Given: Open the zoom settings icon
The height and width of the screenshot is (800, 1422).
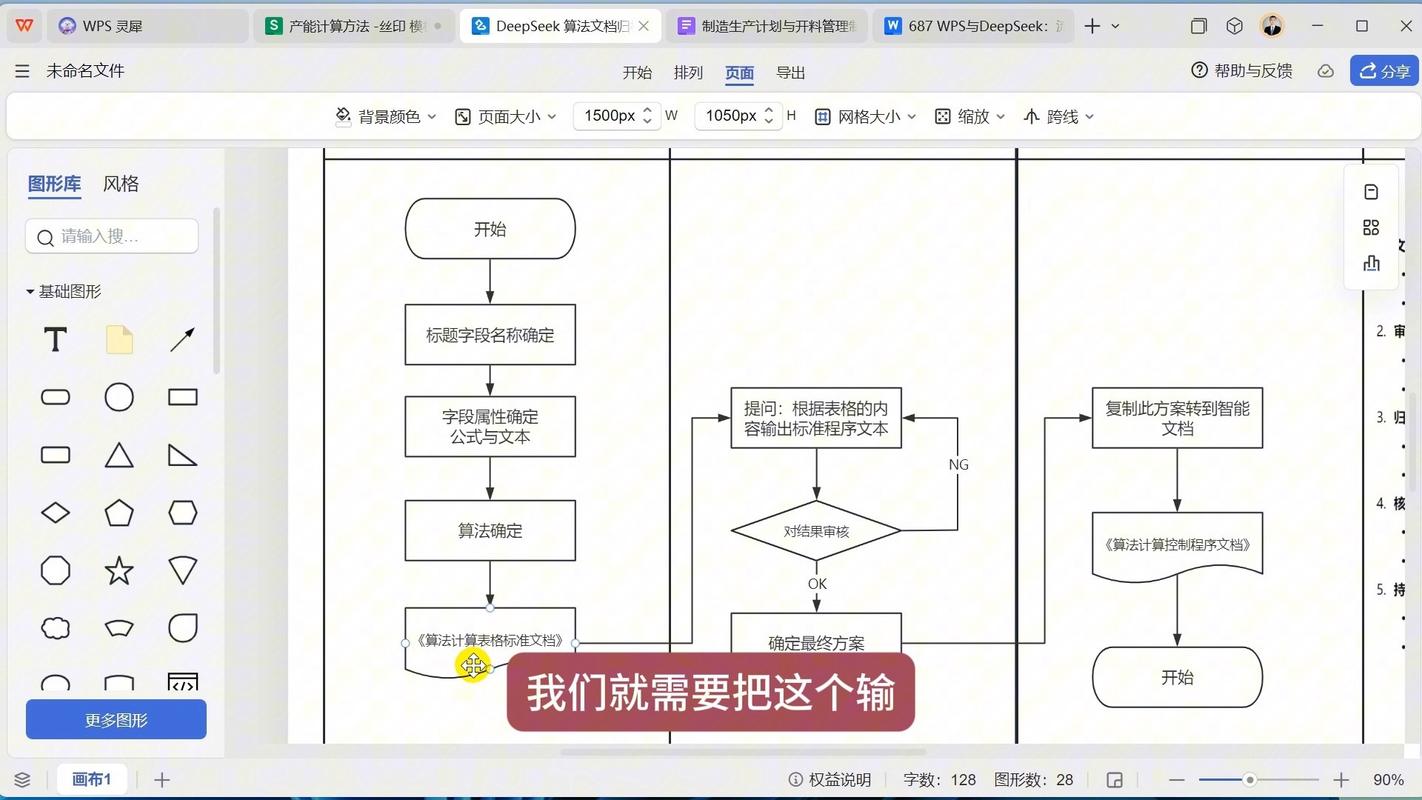Looking at the screenshot, I should [x=941, y=116].
